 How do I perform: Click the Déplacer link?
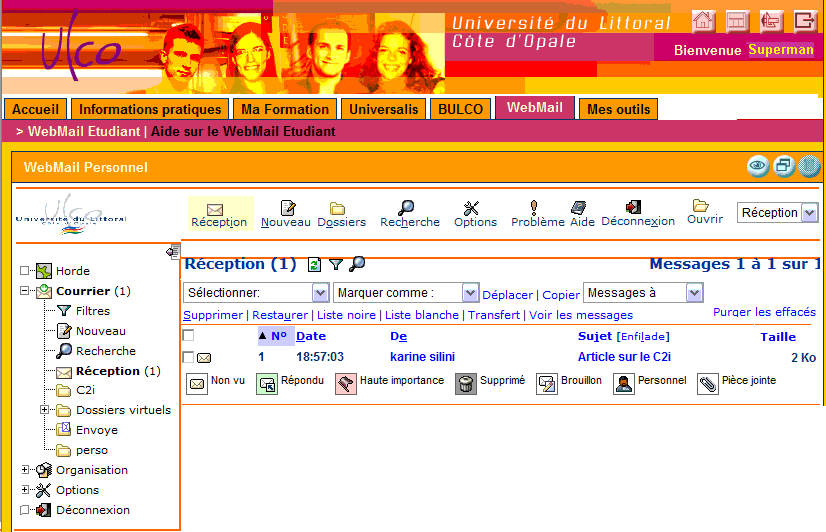coord(507,295)
